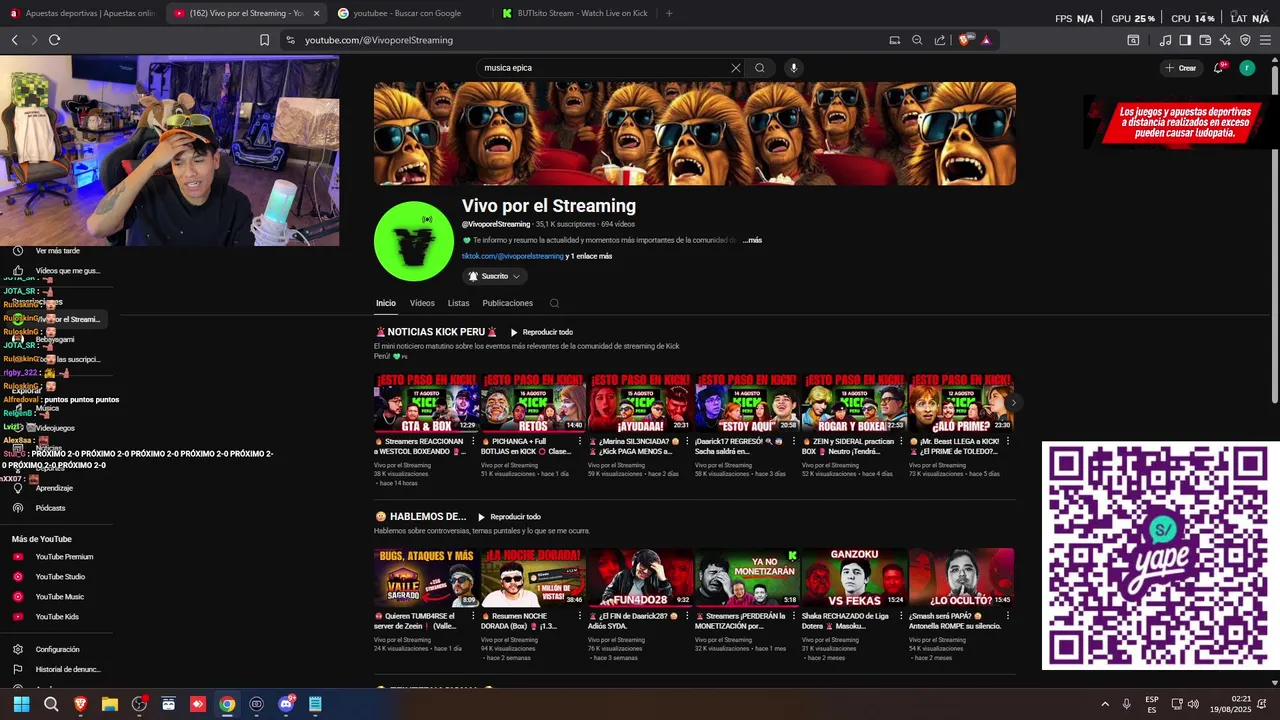Open the music playlist icon in the browser toolbar
The image size is (1280, 720).
pos(1165,40)
